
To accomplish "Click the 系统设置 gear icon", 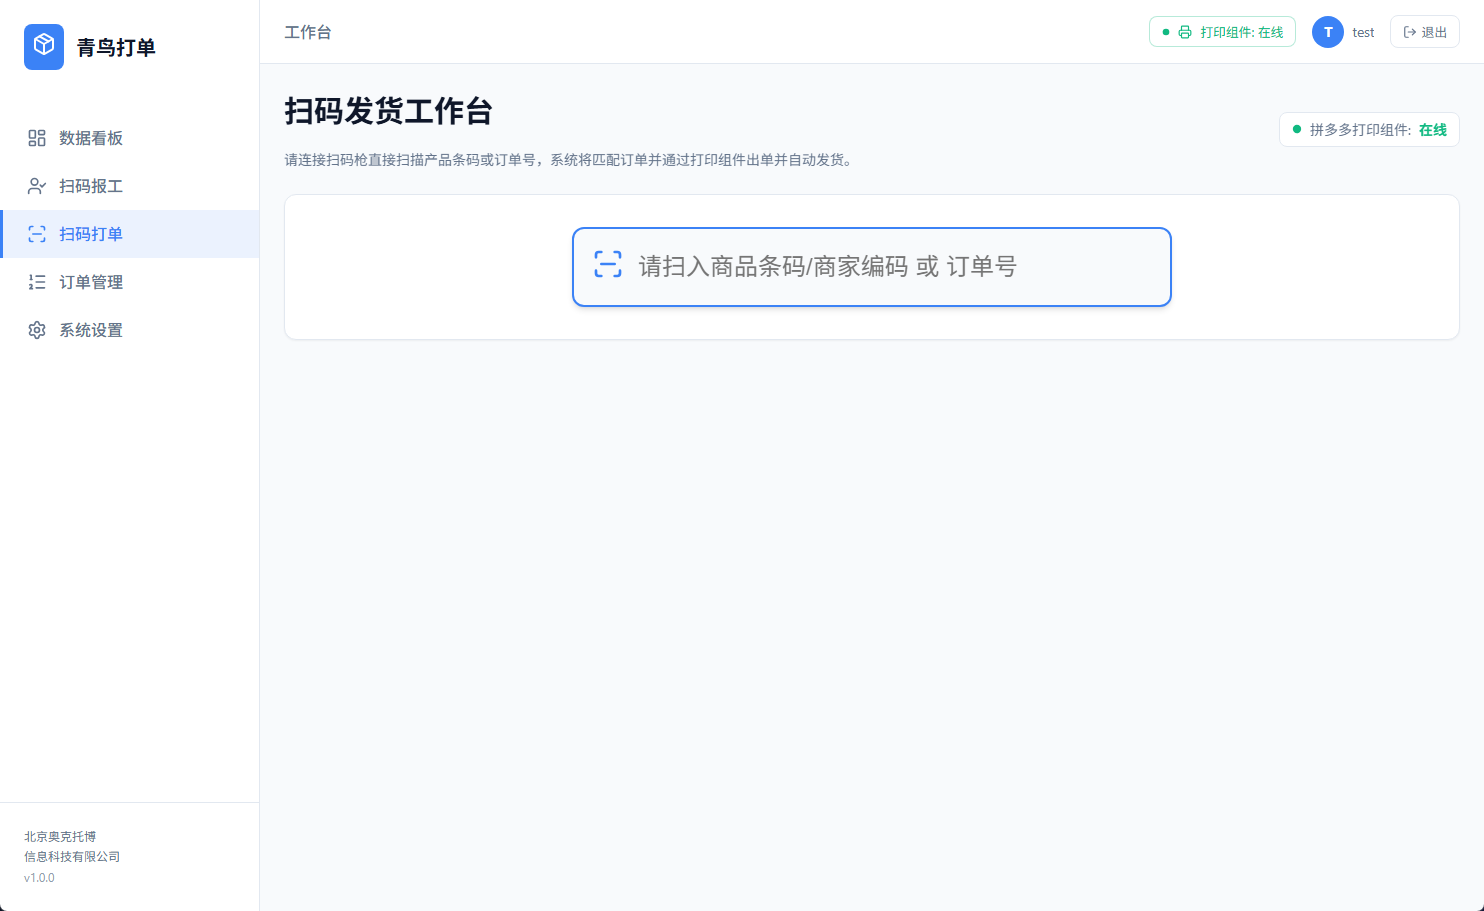I will [37, 330].
